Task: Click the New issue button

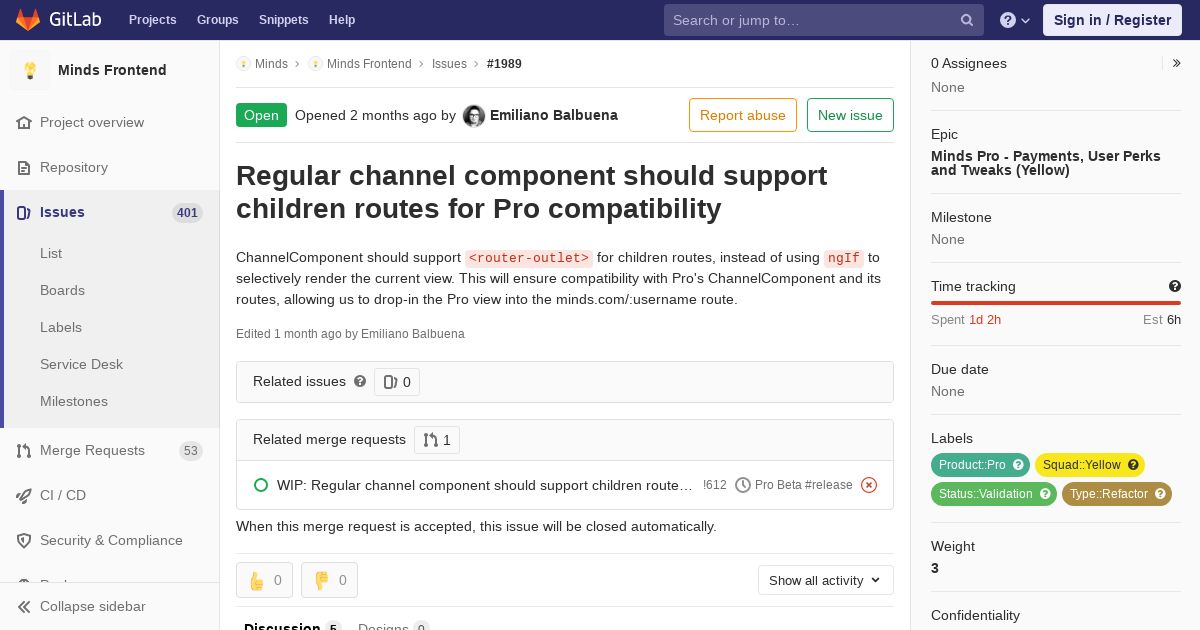Action: [x=850, y=115]
